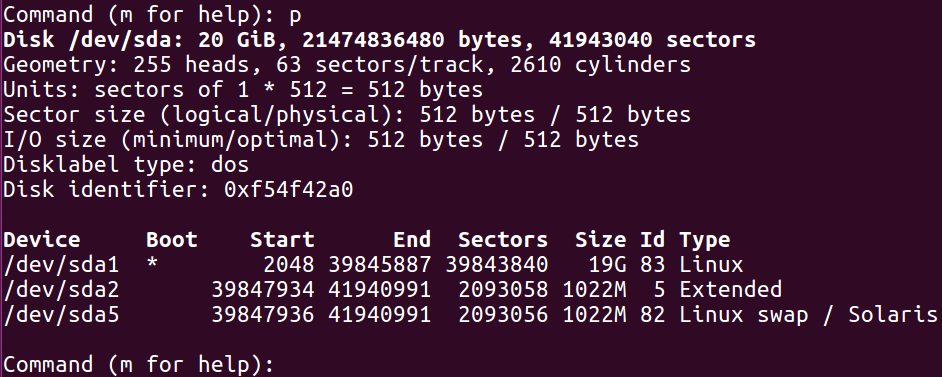Click the Sectors column header

point(503,240)
